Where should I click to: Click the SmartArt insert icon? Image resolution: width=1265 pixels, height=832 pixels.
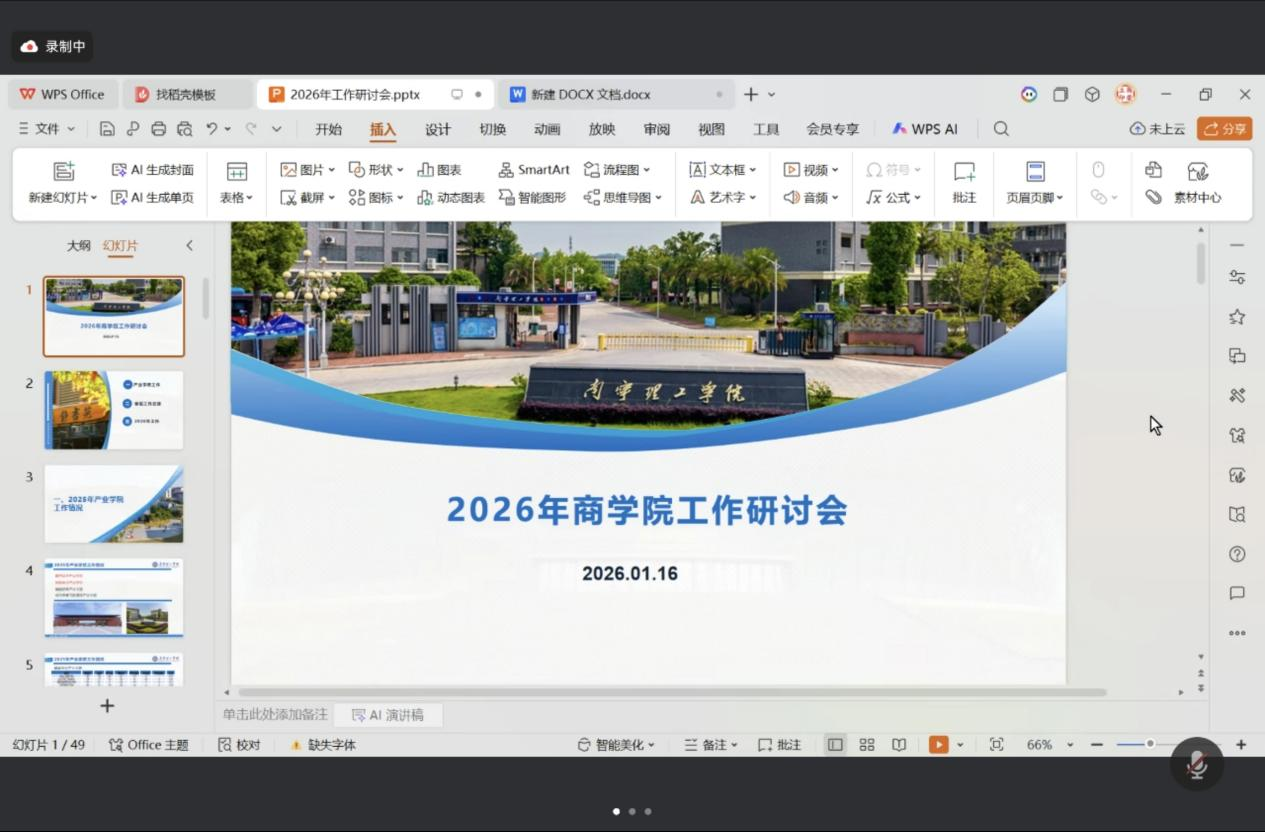pos(506,170)
